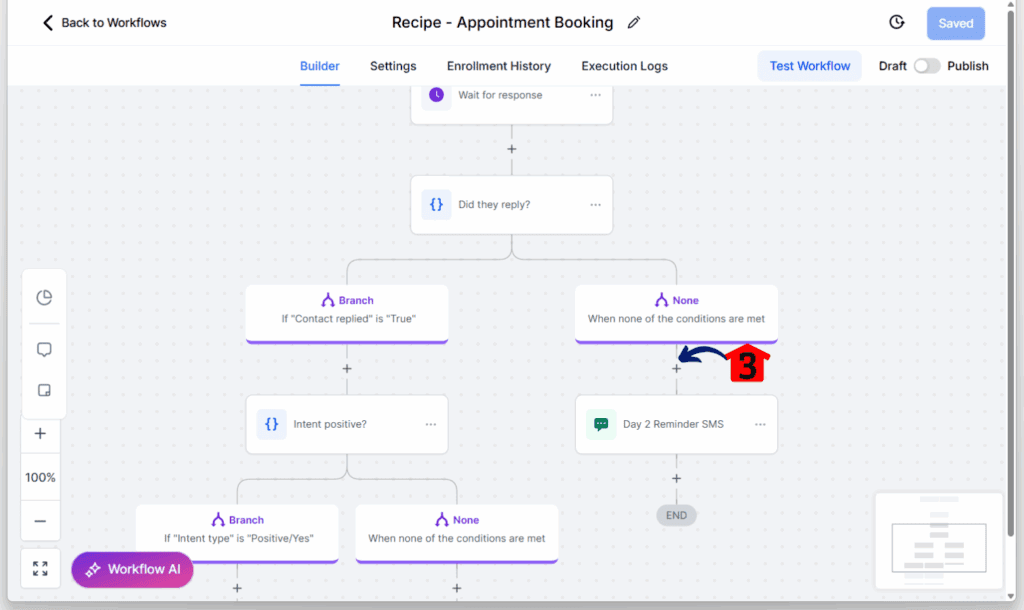Add step below Wait for response
The width and height of the screenshot is (1024, 610).
point(511,149)
